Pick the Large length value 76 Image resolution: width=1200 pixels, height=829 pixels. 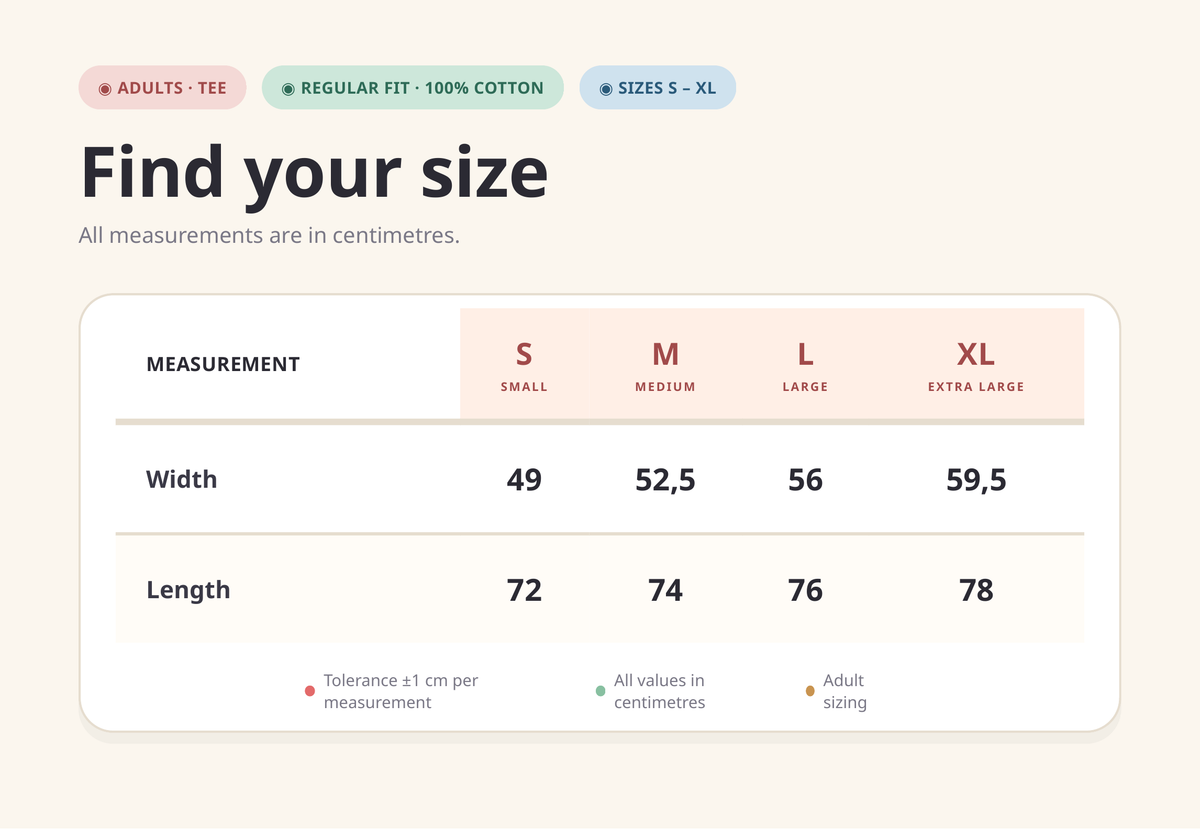(805, 590)
